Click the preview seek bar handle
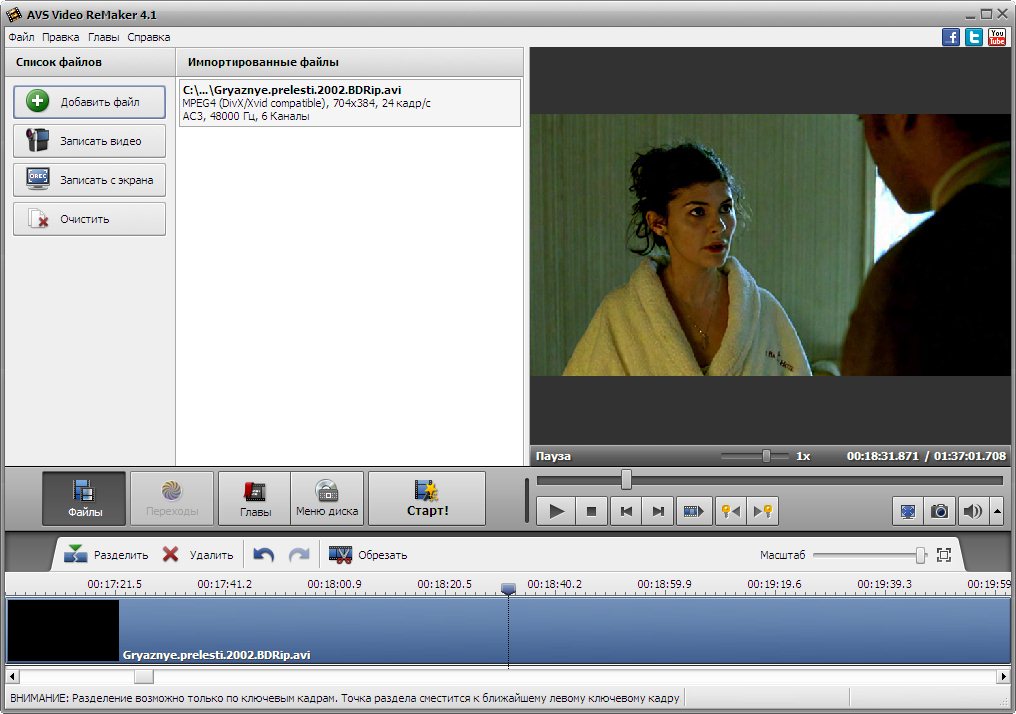1016x714 pixels. point(626,479)
